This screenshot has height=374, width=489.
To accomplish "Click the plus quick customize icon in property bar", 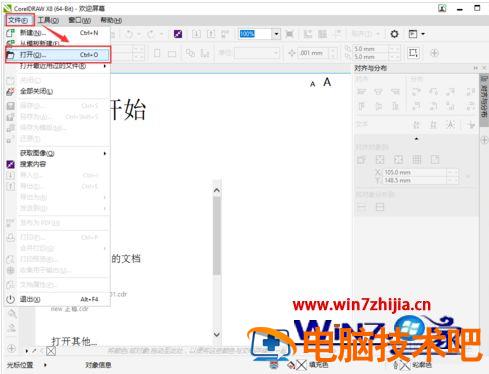I will [x=434, y=53].
